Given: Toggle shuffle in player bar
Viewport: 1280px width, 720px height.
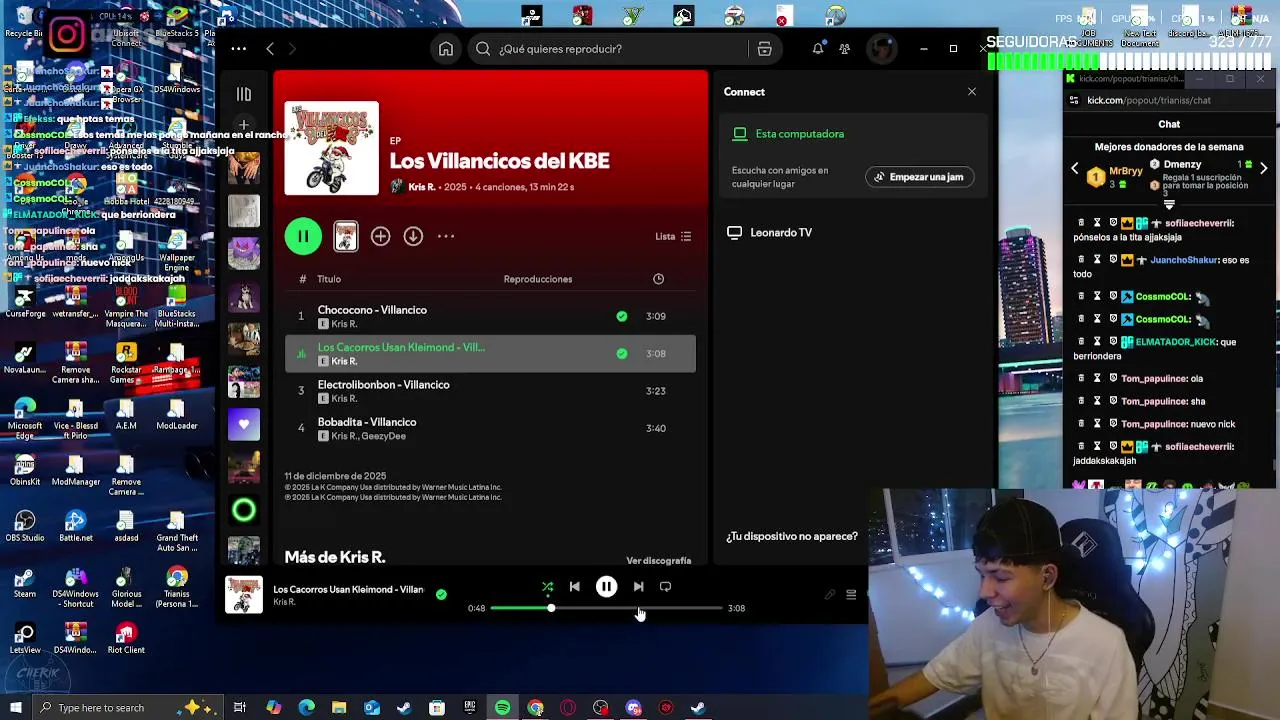Looking at the screenshot, I should point(547,587).
